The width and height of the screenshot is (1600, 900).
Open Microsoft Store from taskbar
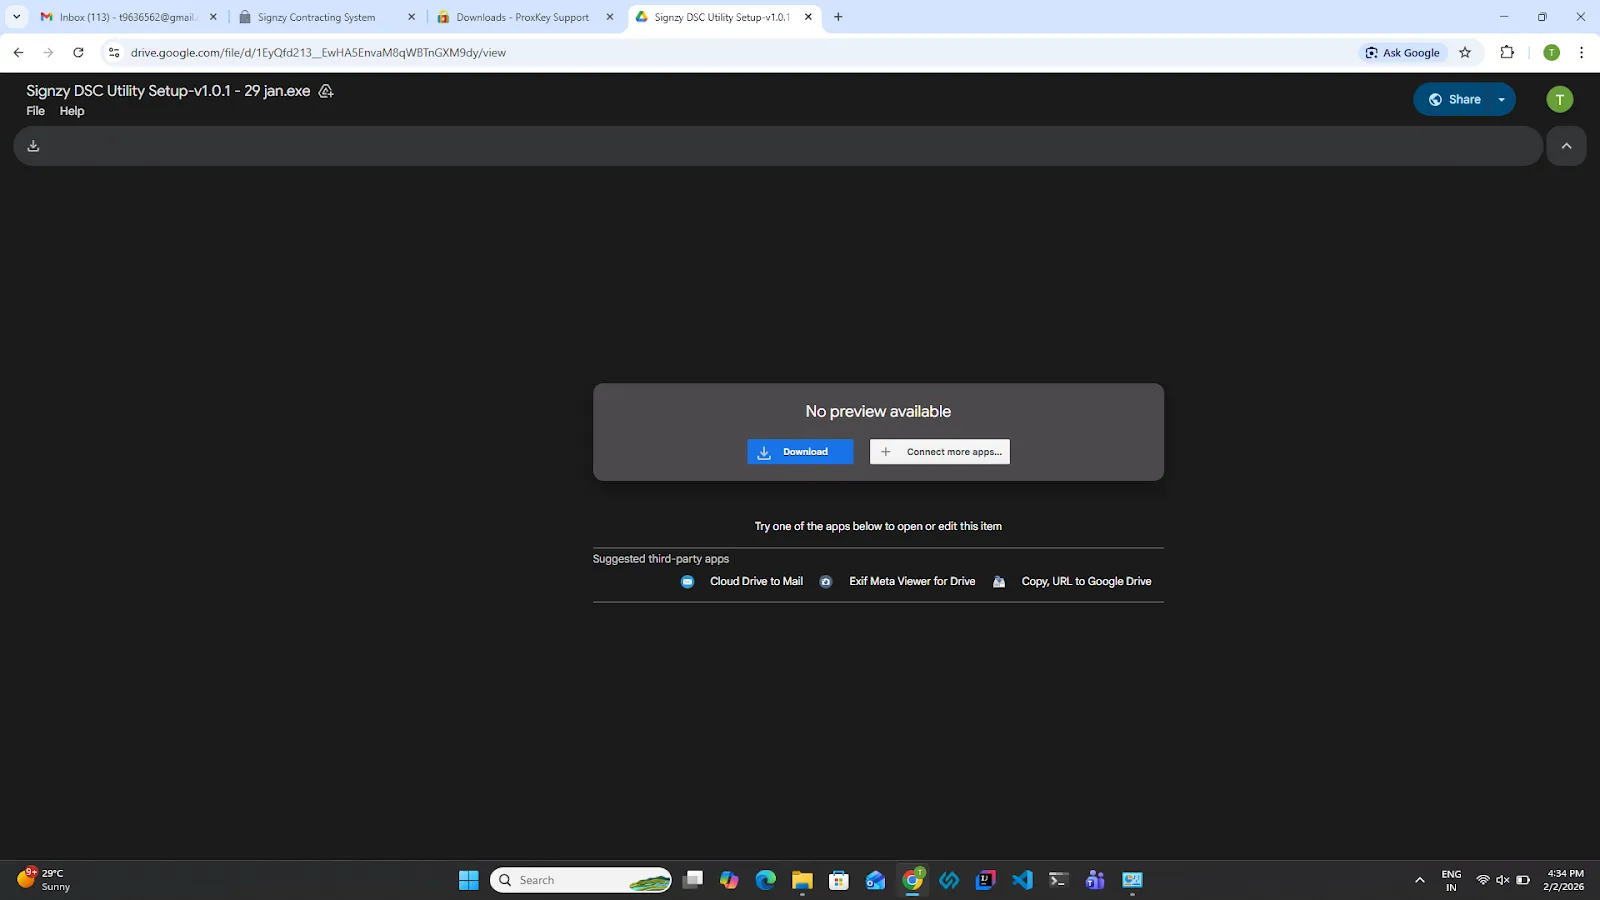point(839,880)
